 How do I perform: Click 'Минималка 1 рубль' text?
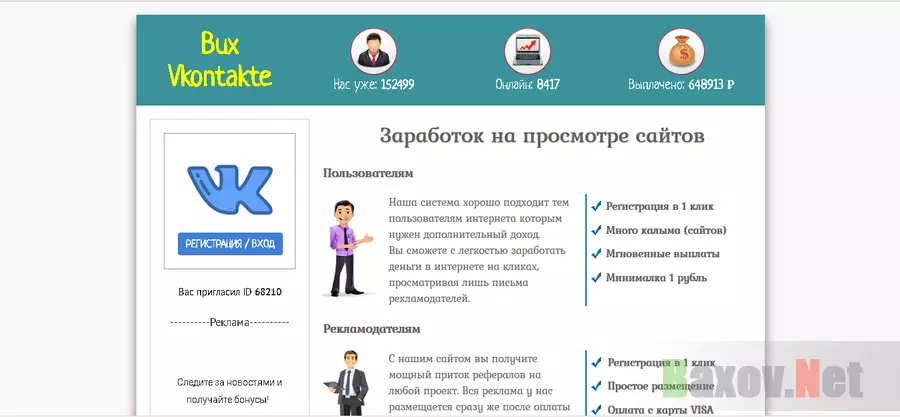pos(657,278)
